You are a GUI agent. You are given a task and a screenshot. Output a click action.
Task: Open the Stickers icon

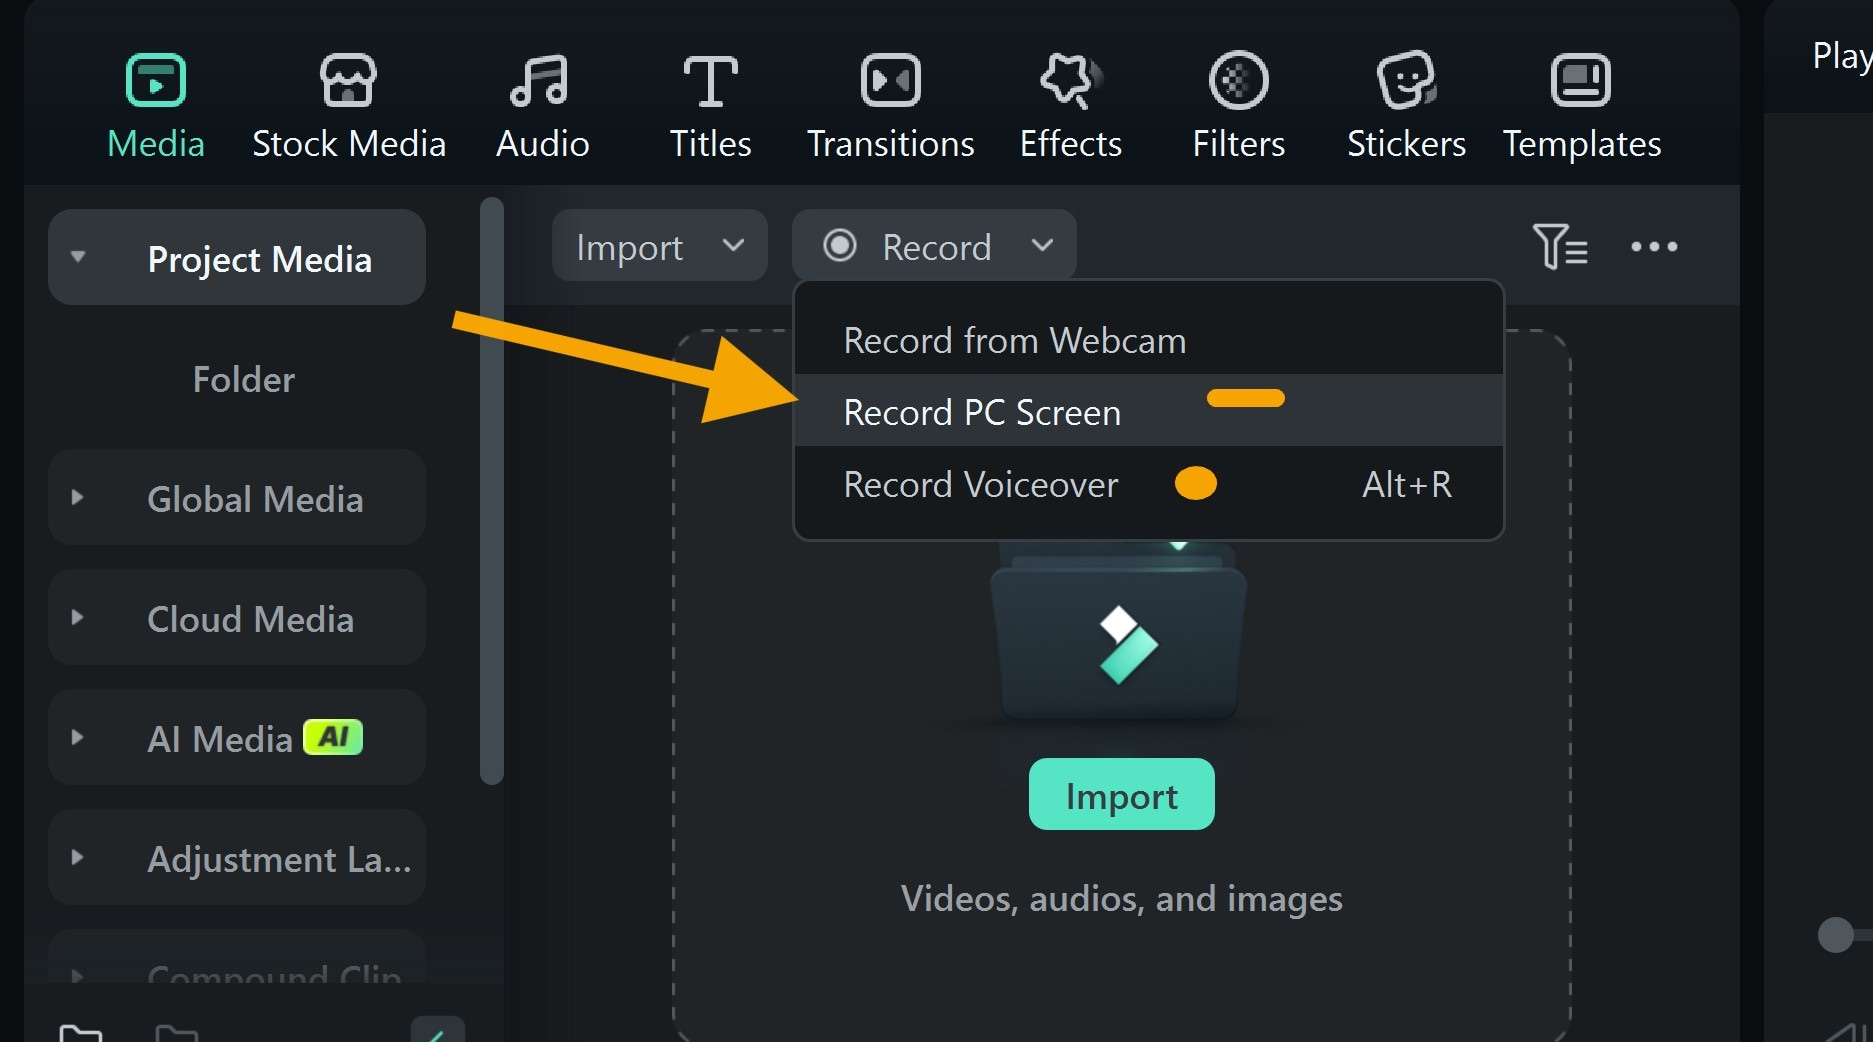pos(1406,81)
